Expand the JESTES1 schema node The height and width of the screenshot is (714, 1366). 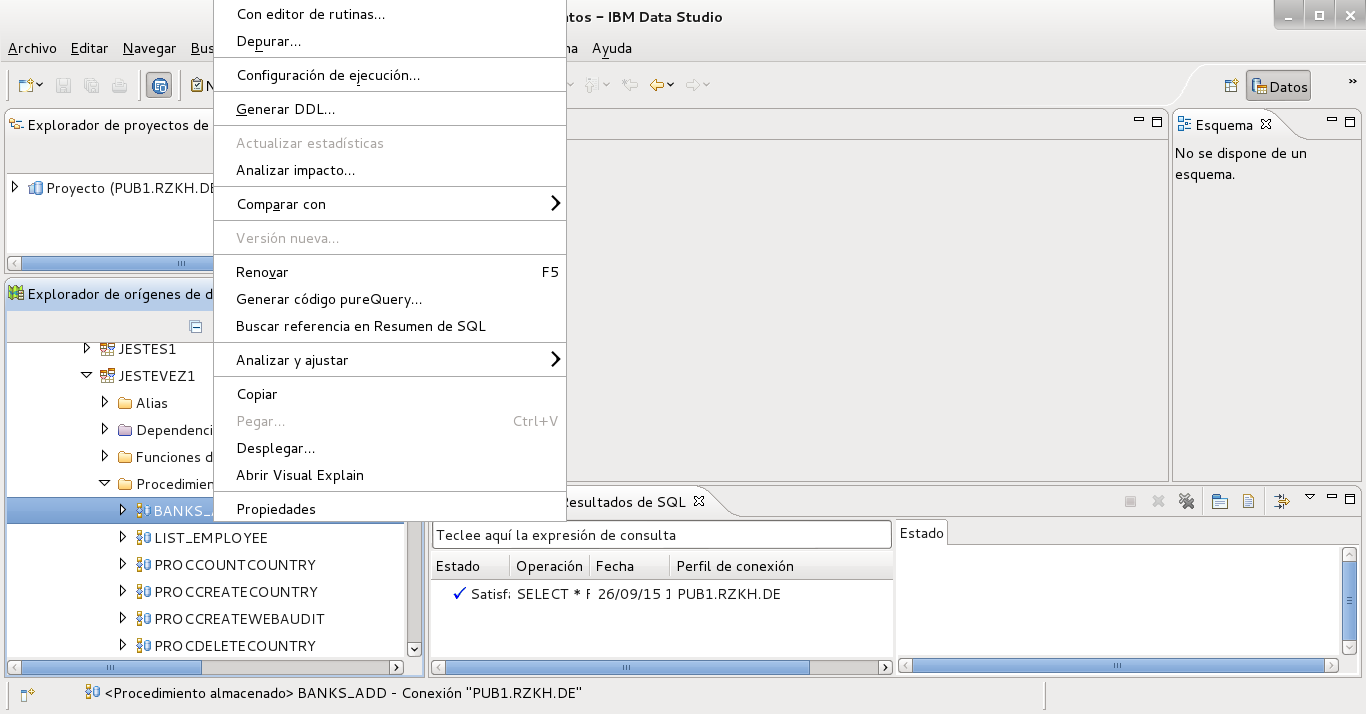tap(87, 348)
